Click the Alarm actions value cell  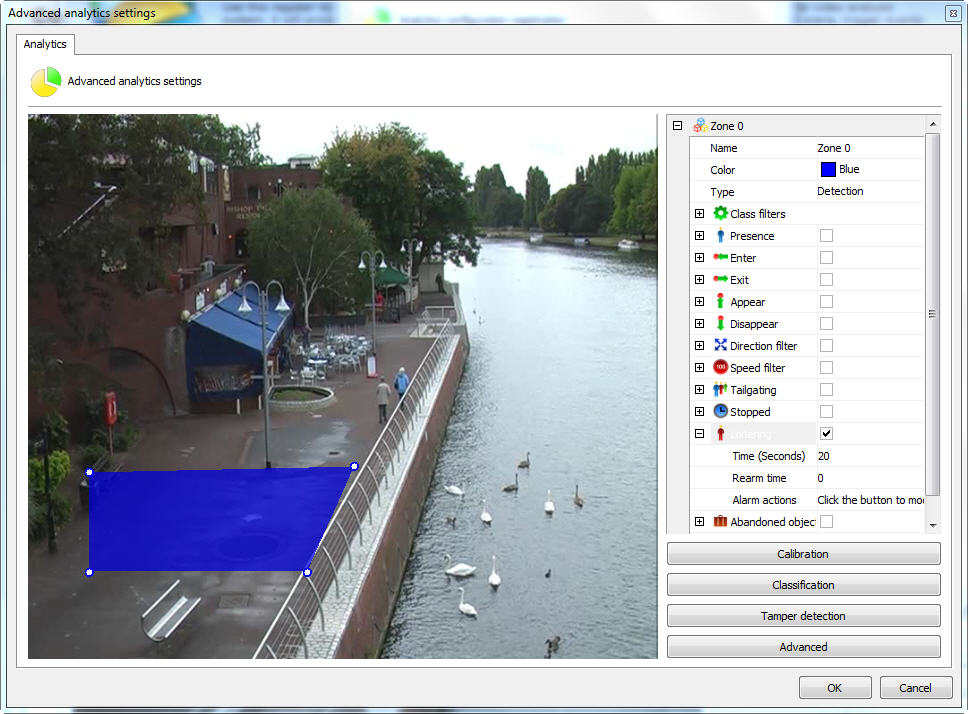tap(870, 500)
